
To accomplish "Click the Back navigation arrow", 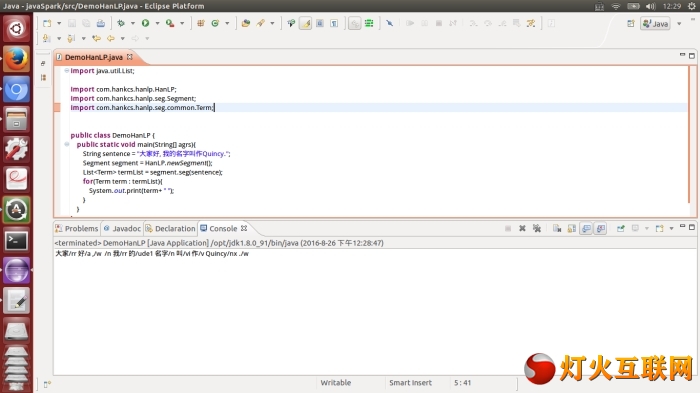I will coord(111,38).
